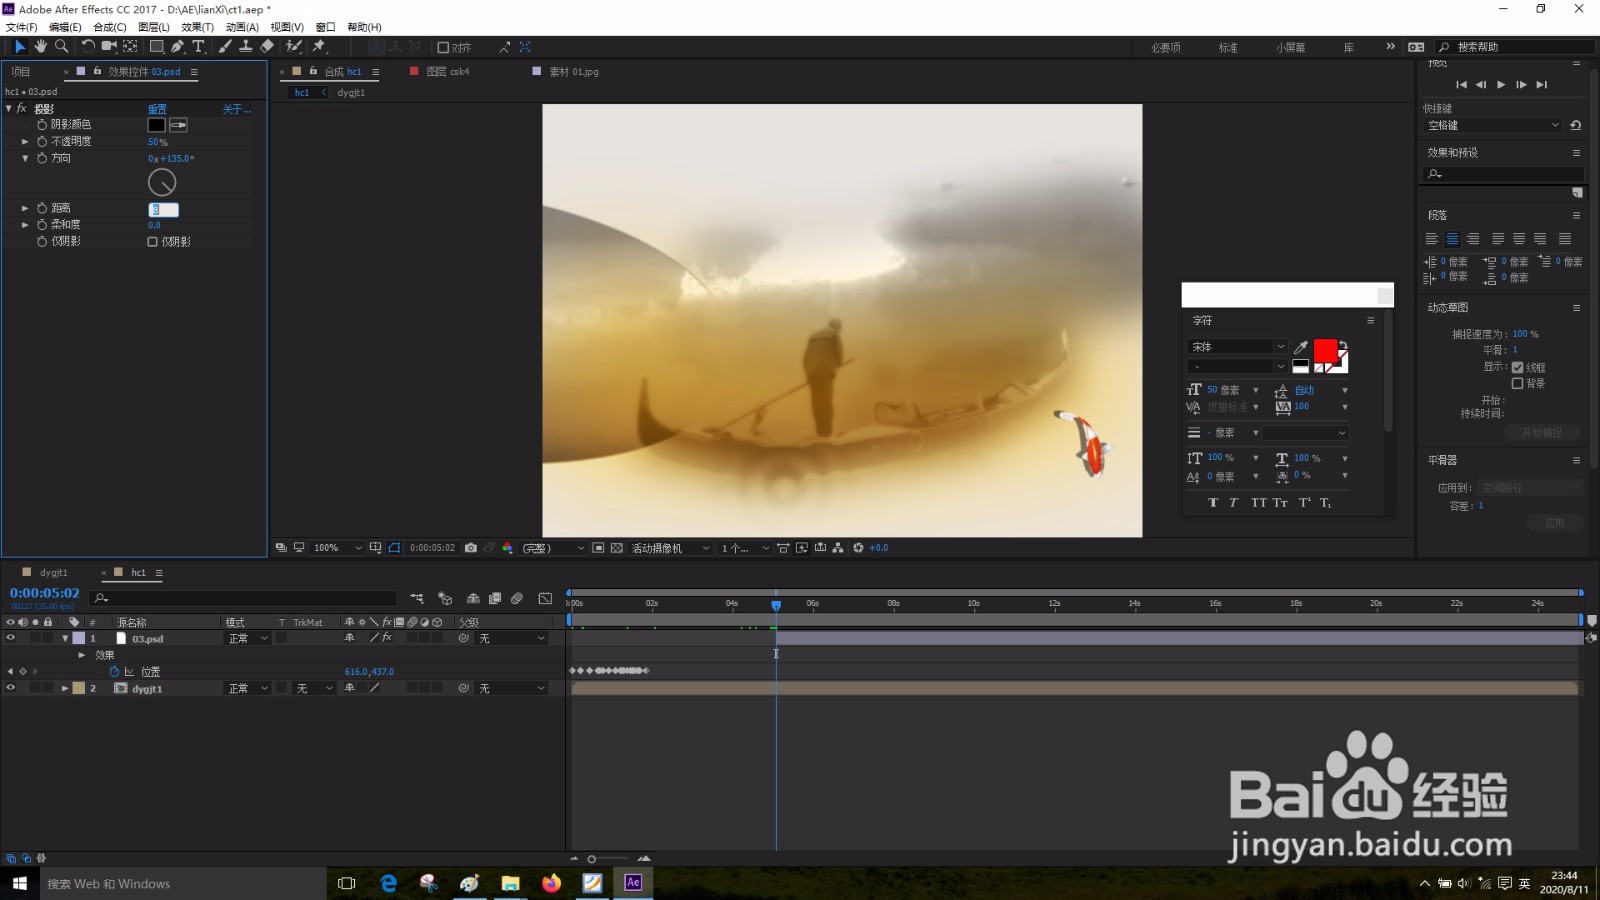Select the Rotation tool
This screenshot has width=1600, height=900.
88,47
